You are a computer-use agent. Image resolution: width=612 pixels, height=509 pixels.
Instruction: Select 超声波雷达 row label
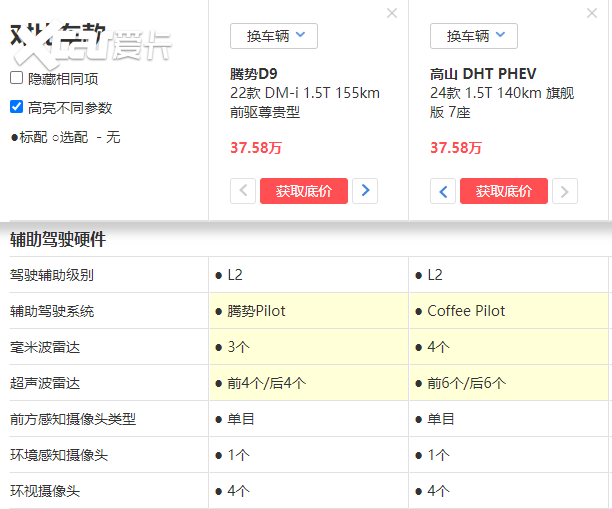pos(45,383)
